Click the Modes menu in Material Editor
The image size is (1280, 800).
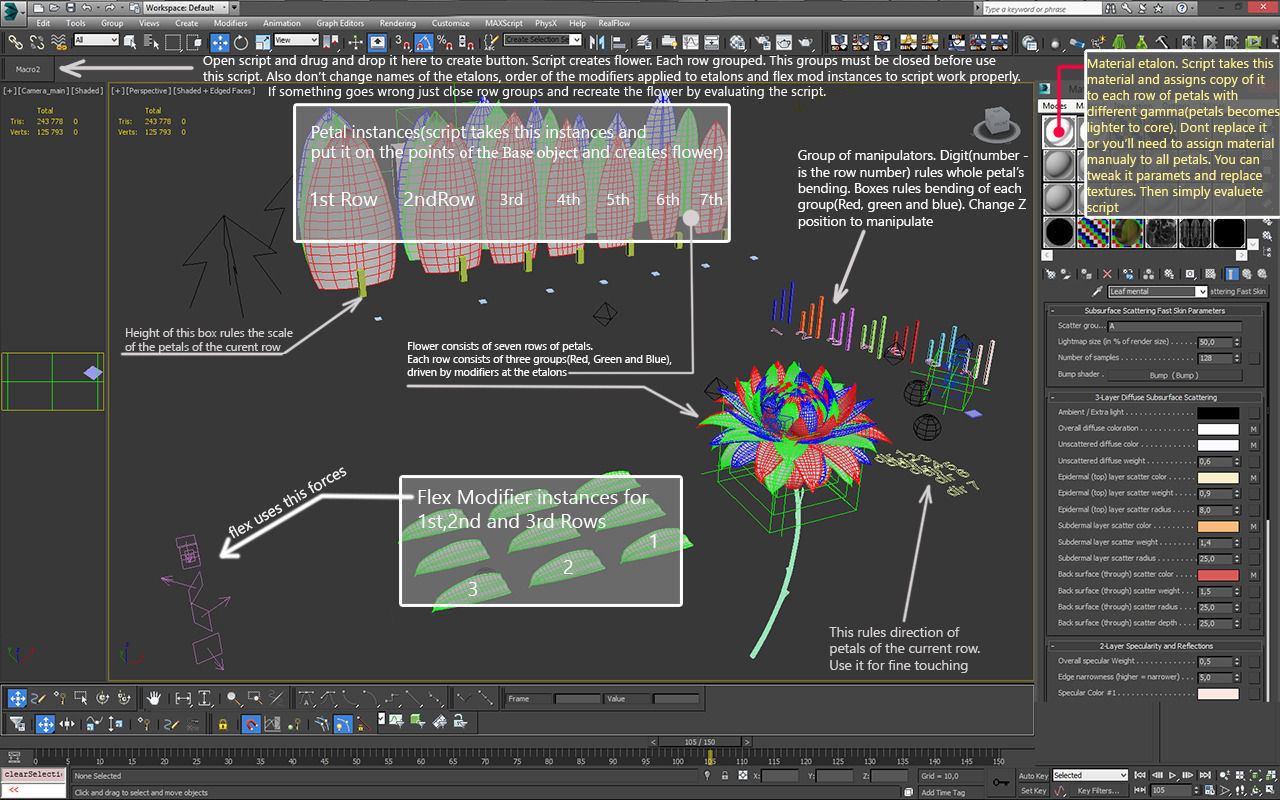(x=1054, y=105)
